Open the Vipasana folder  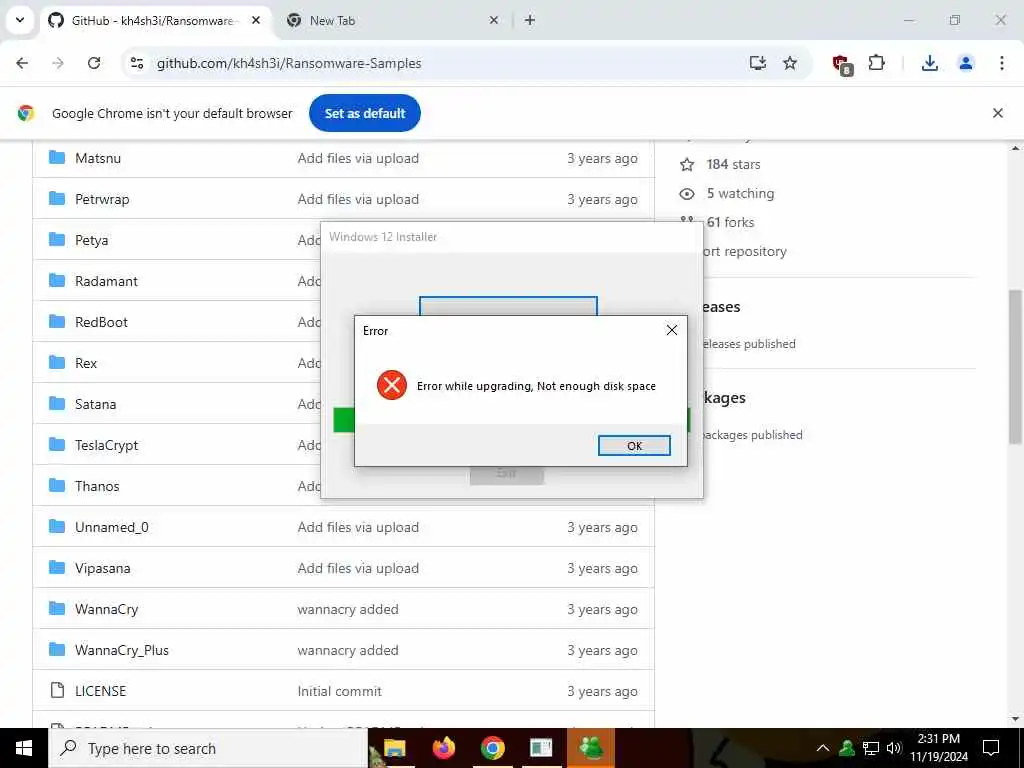(103, 568)
